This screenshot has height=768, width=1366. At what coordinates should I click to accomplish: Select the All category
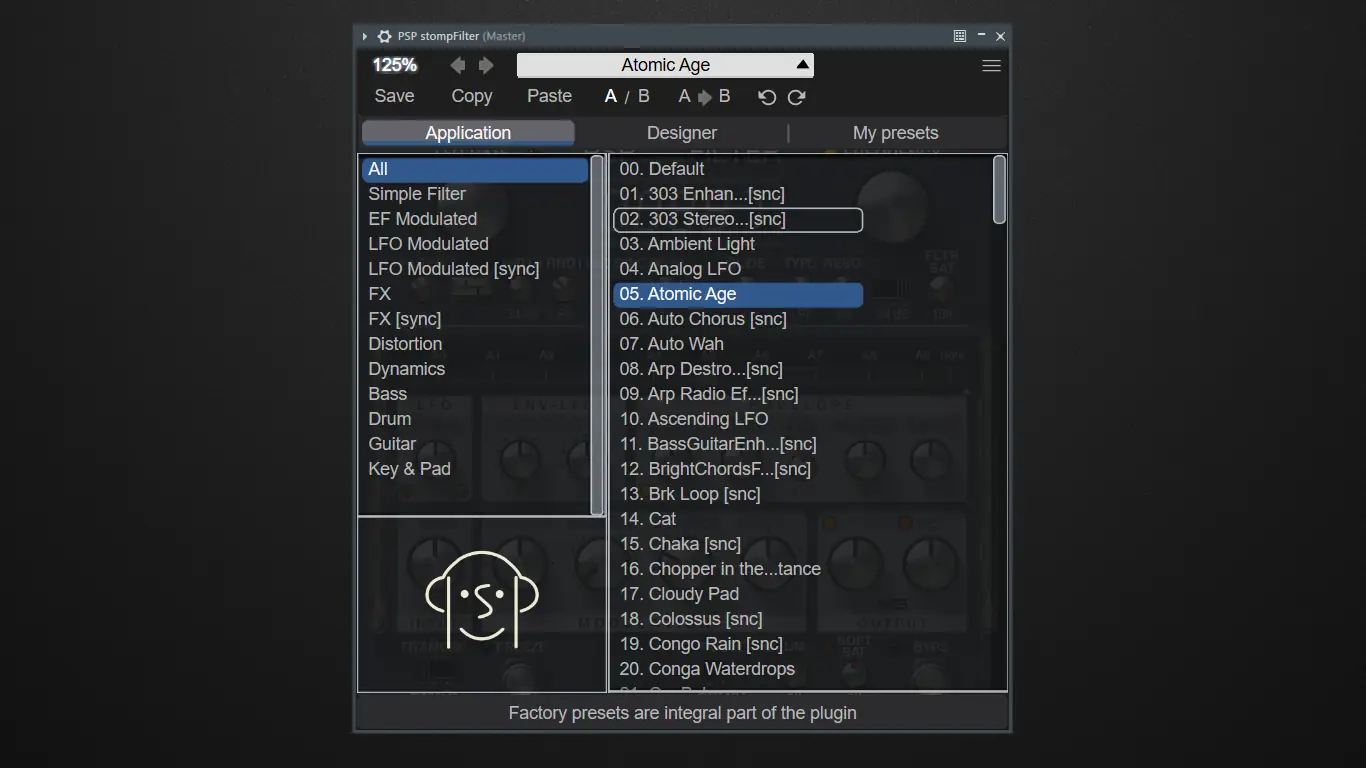tap(475, 169)
